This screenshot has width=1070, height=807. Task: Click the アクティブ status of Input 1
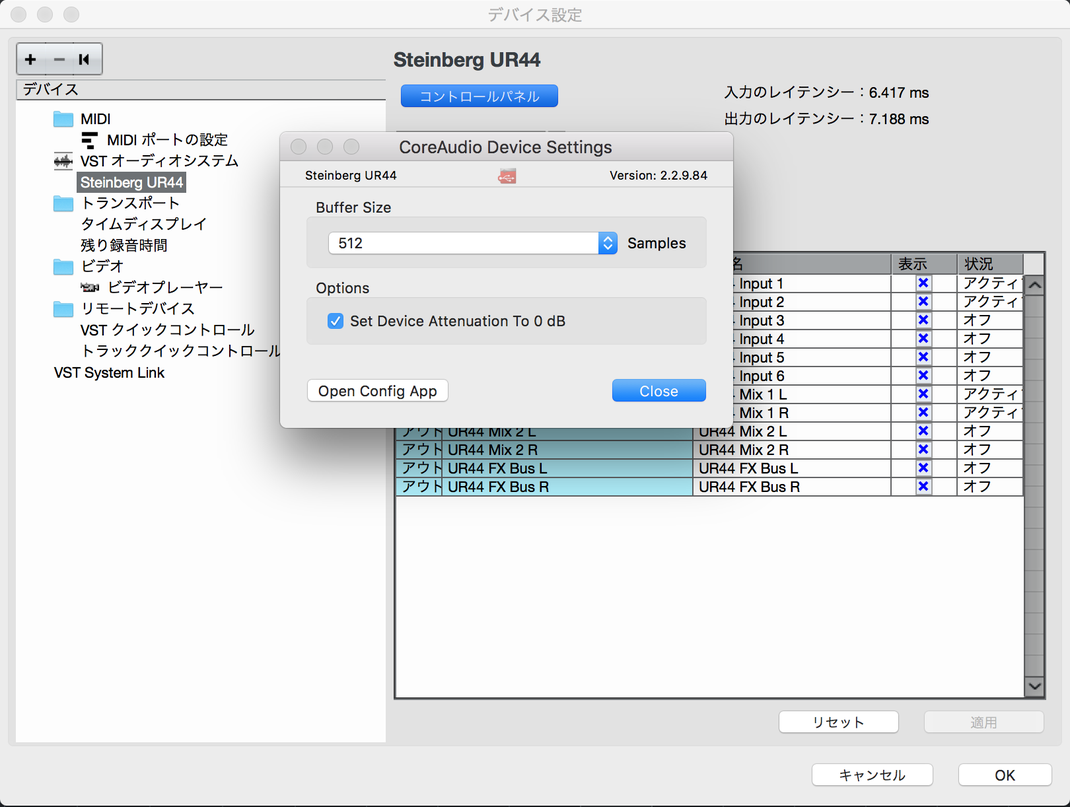pyautogui.click(x=990, y=283)
